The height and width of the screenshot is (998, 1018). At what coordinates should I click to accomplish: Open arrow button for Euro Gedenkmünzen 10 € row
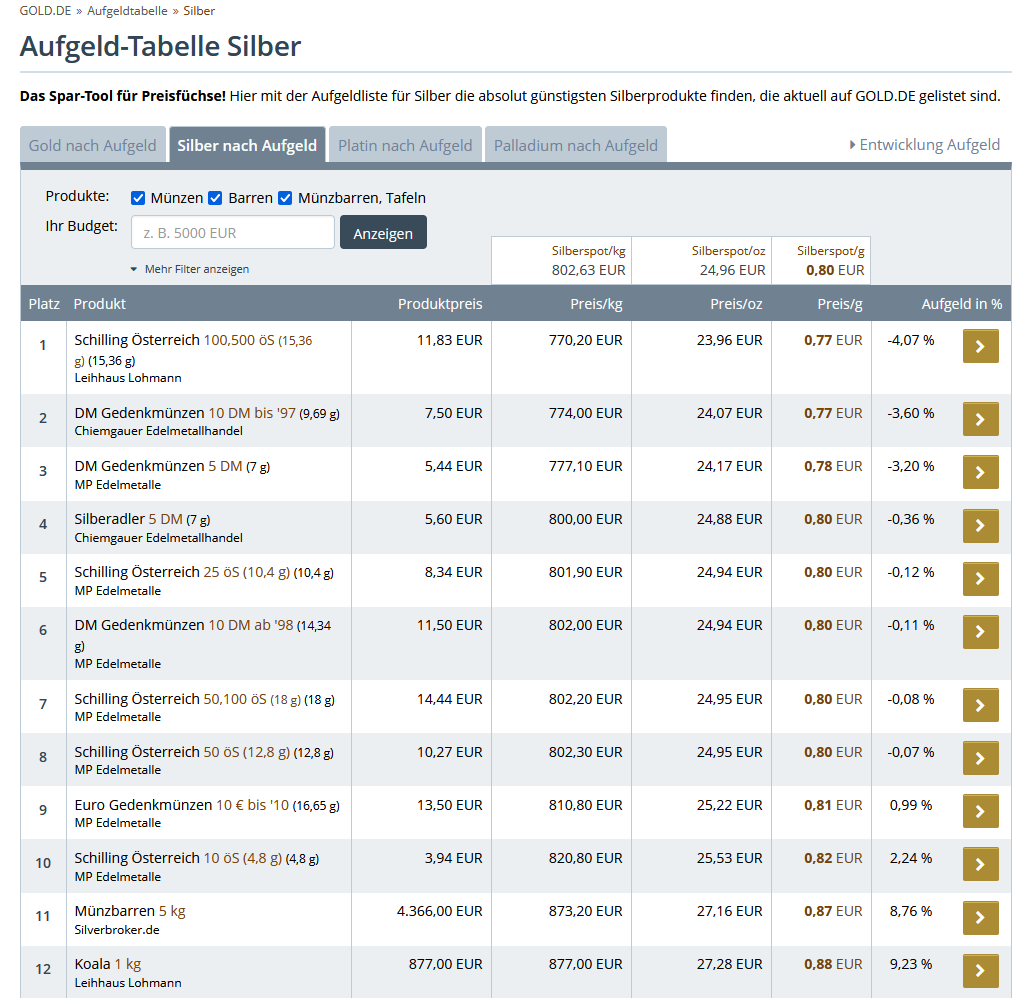(x=980, y=811)
